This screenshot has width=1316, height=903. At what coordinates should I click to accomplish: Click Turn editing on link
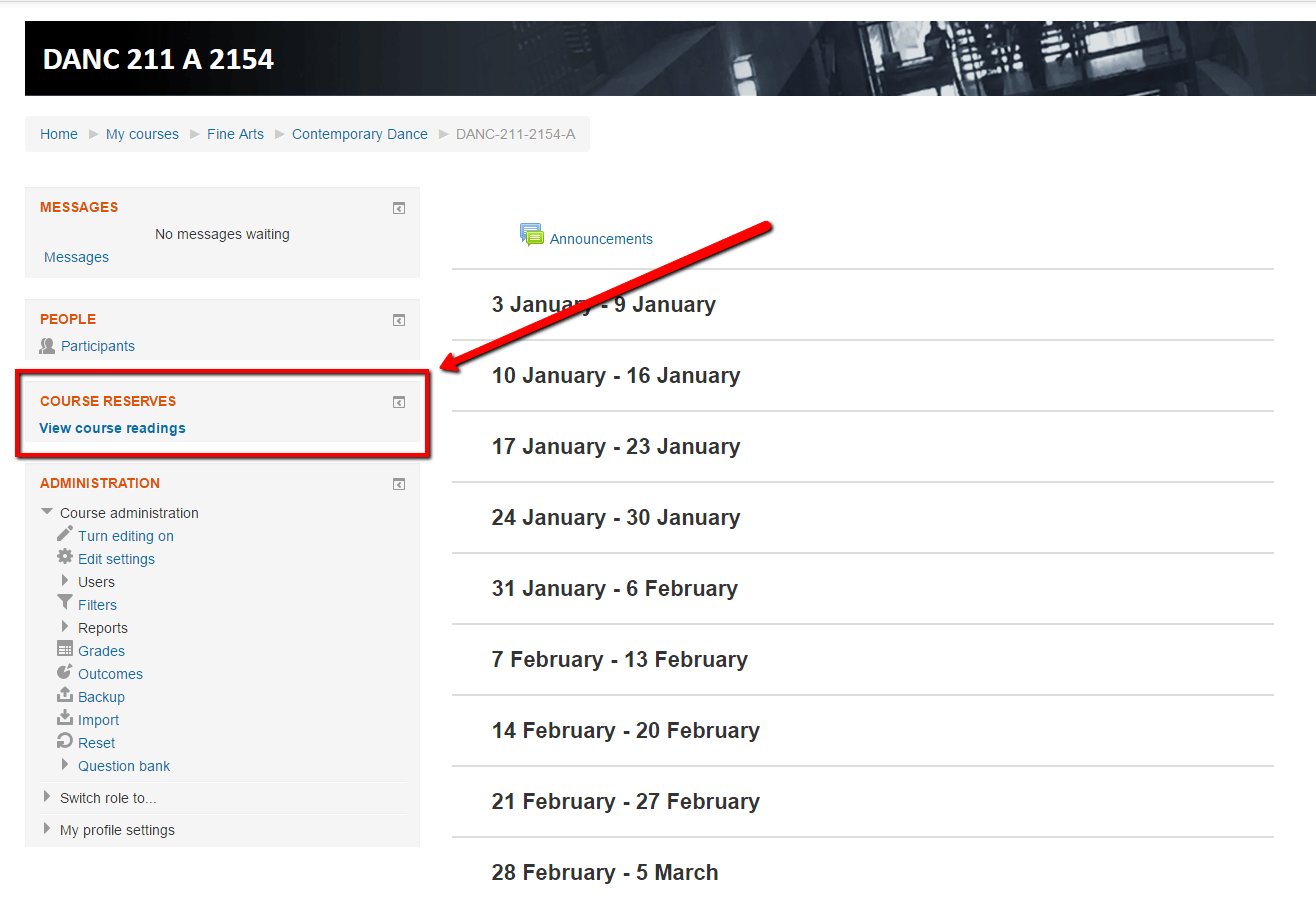point(126,536)
